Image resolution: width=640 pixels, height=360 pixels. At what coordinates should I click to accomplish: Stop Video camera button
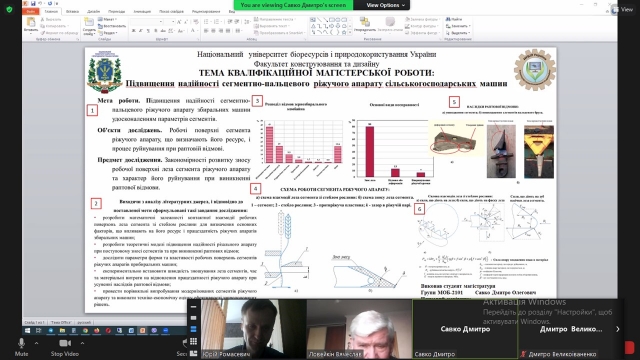[x=64, y=347]
